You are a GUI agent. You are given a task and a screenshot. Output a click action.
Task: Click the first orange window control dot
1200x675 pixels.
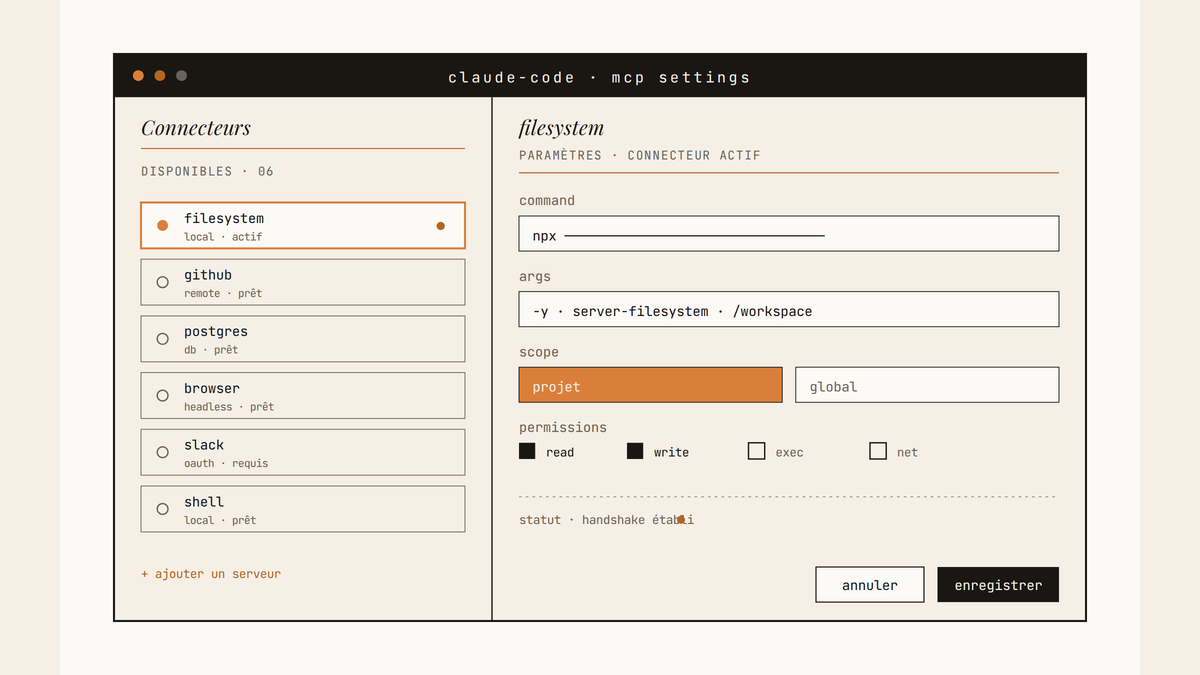pos(138,76)
